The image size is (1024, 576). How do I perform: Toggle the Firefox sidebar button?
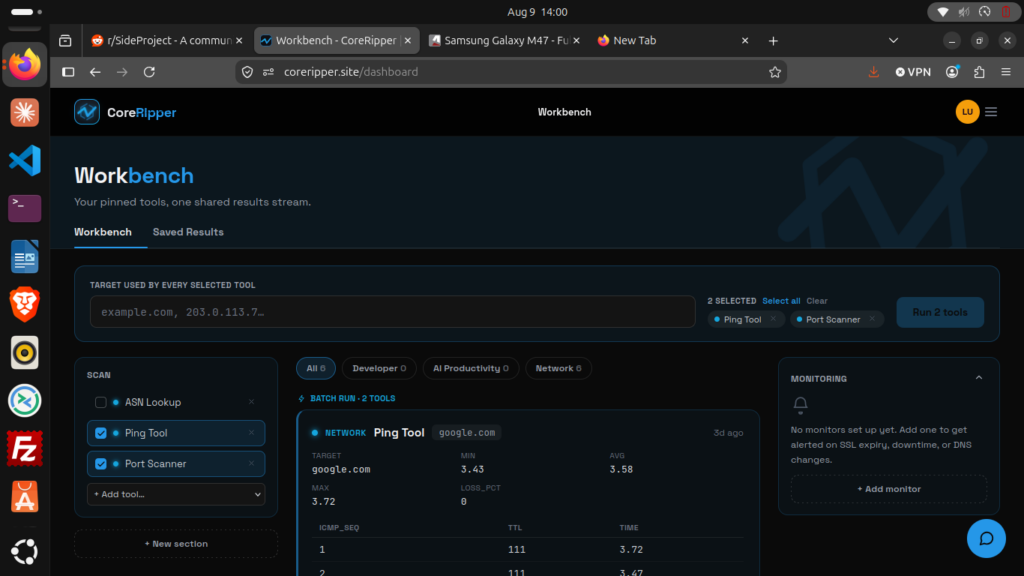(68, 72)
